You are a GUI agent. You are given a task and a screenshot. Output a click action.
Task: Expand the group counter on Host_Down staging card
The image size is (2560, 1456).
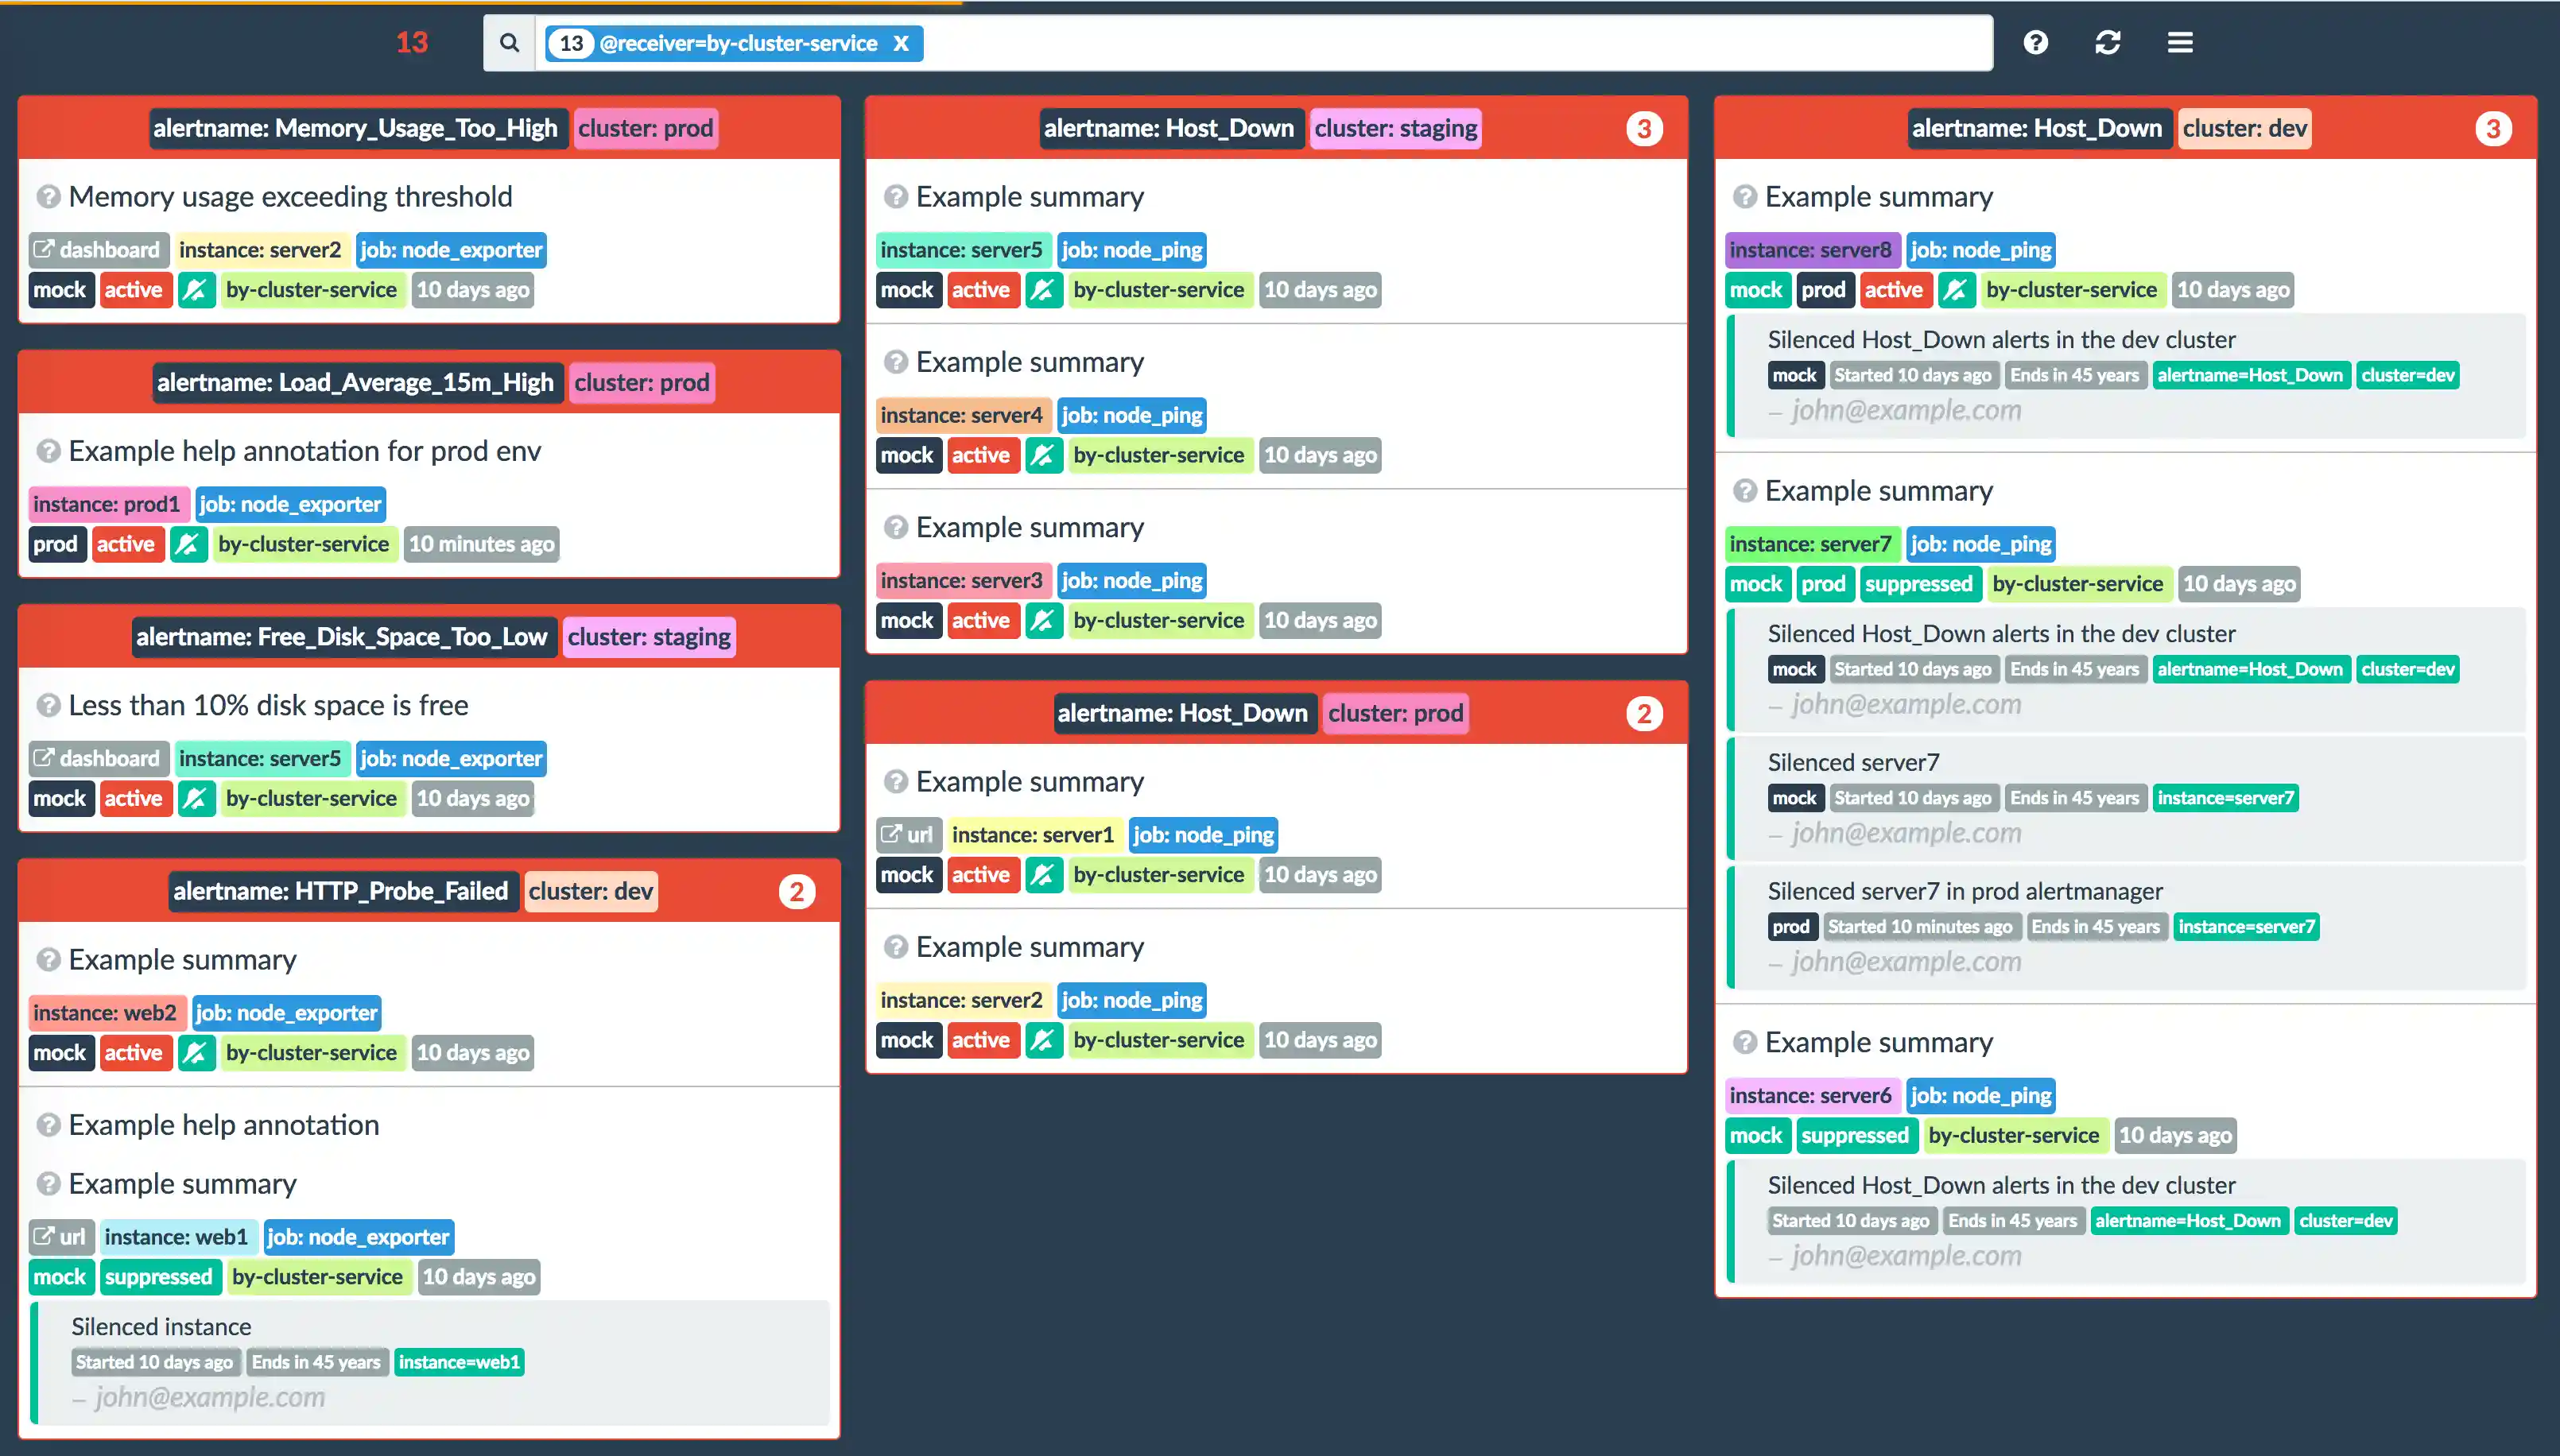click(x=1646, y=128)
